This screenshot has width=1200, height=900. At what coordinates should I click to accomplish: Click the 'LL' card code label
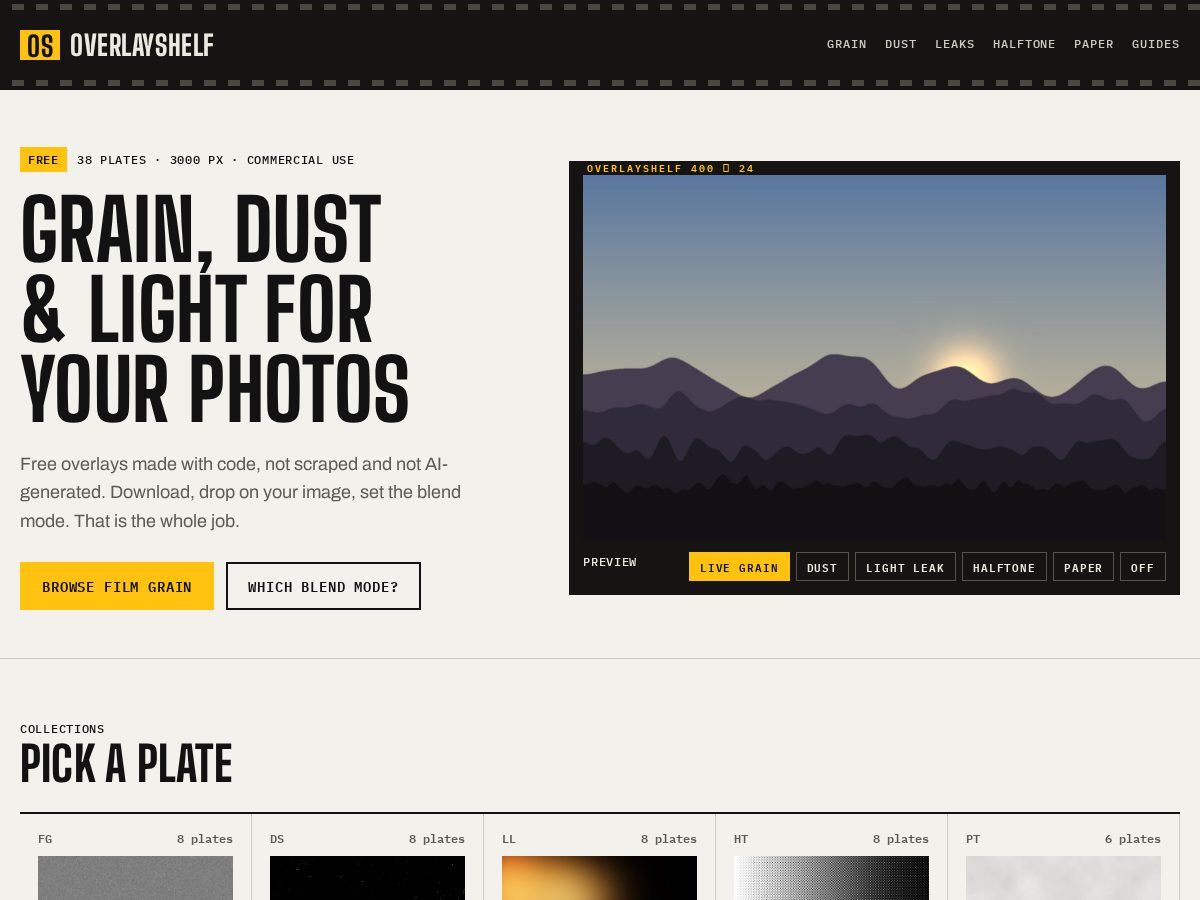click(x=509, y=839)
